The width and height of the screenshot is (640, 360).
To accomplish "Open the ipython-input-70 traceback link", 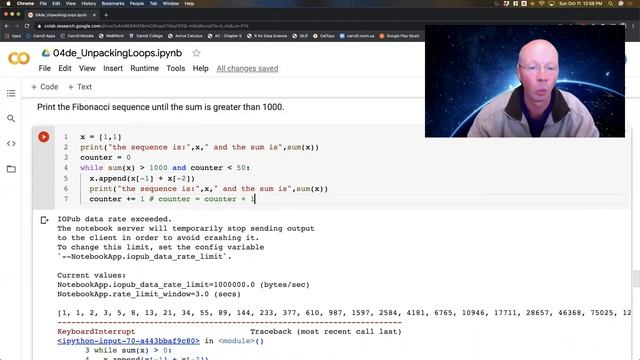I will pos(129,341).
